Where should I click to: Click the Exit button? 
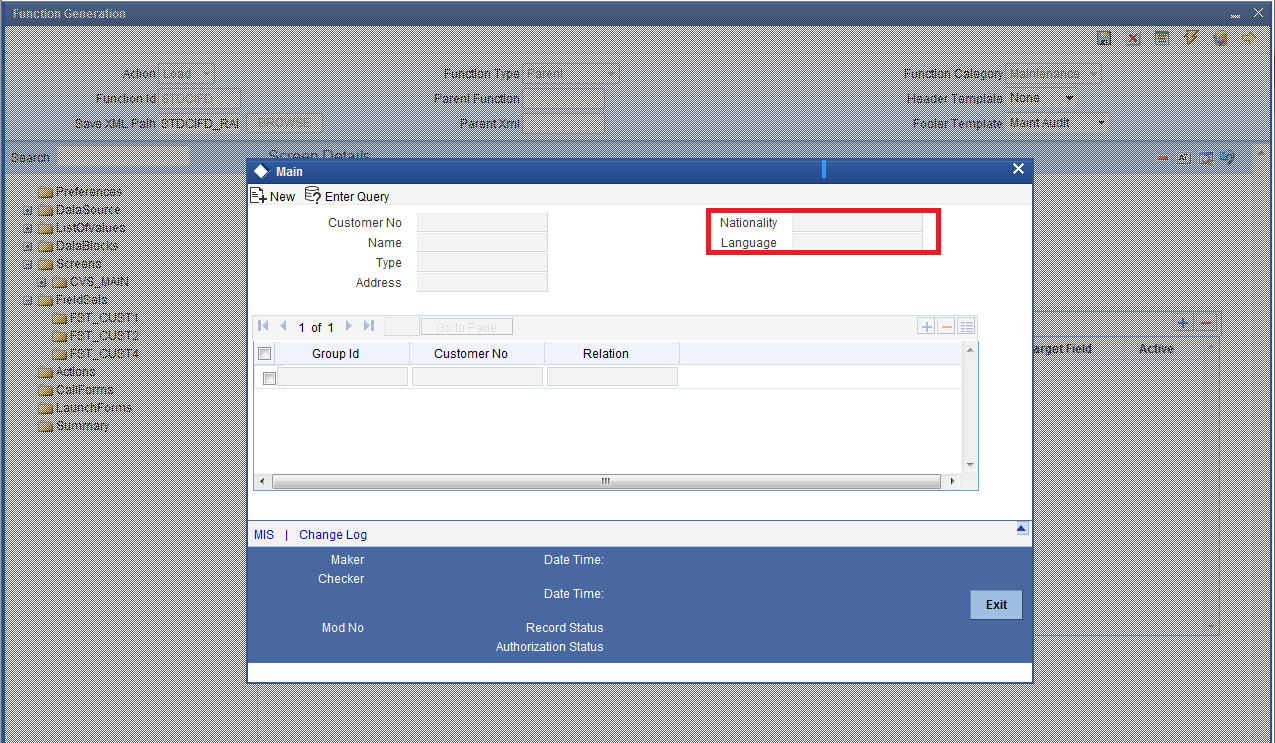coord(996,605)
